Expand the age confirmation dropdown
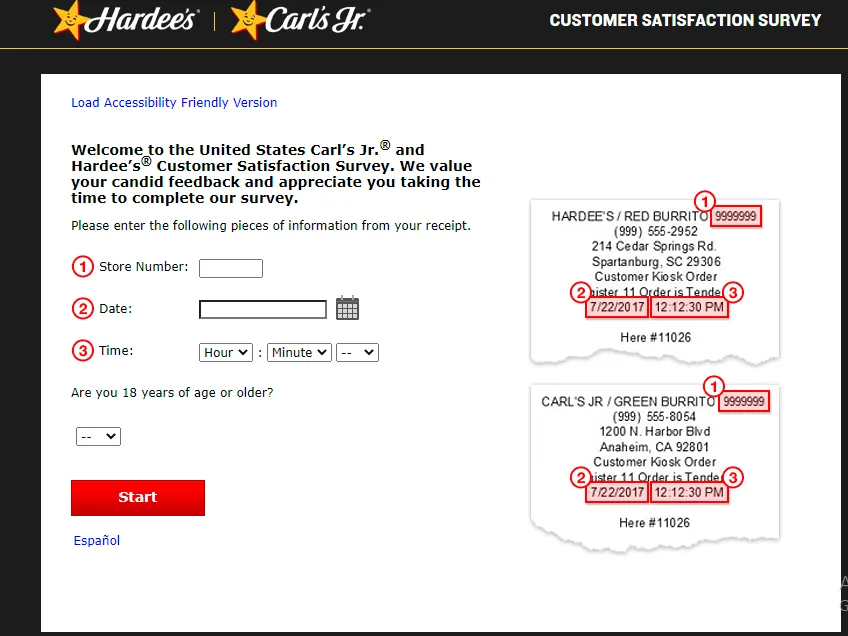 tap(98, 436)
